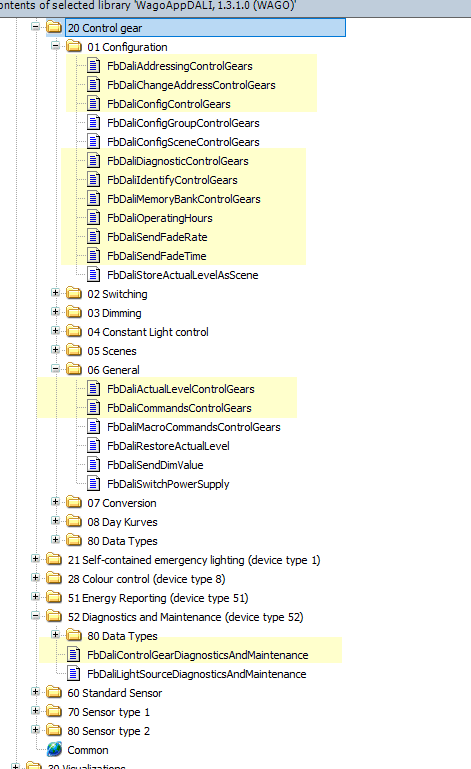Click the FbDaliMemoryBankControlGears document icon
Viewport: 471px width, 769px height.
click(94, 199)
